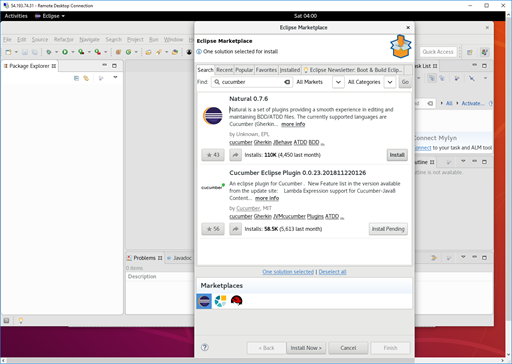Open the Eclipse application menu in top bar
512x364 pixels.
(50, 16)
